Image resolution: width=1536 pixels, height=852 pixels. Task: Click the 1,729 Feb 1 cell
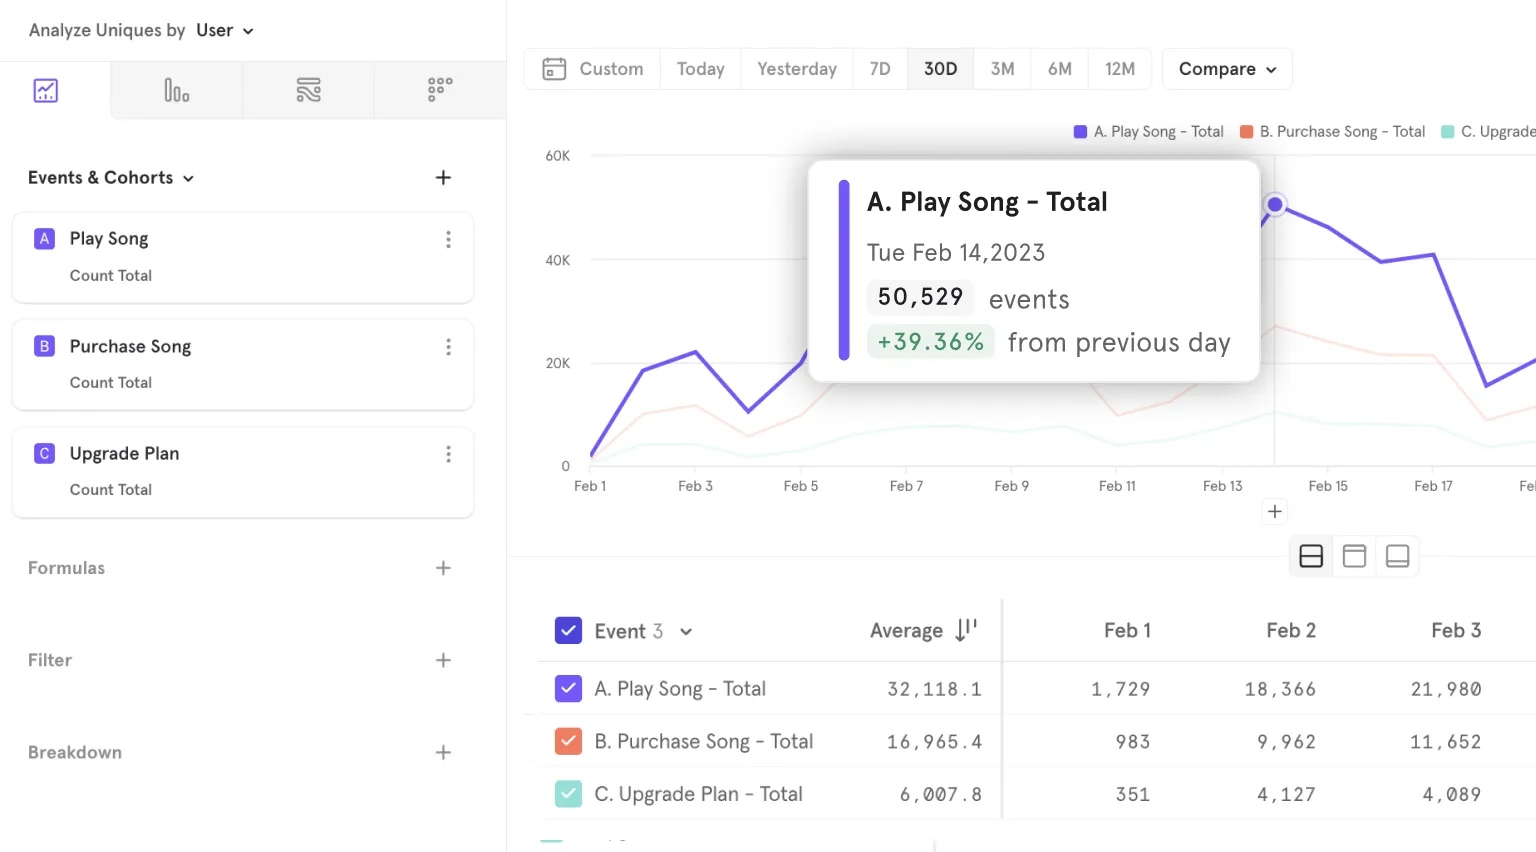click(1121, 689)
